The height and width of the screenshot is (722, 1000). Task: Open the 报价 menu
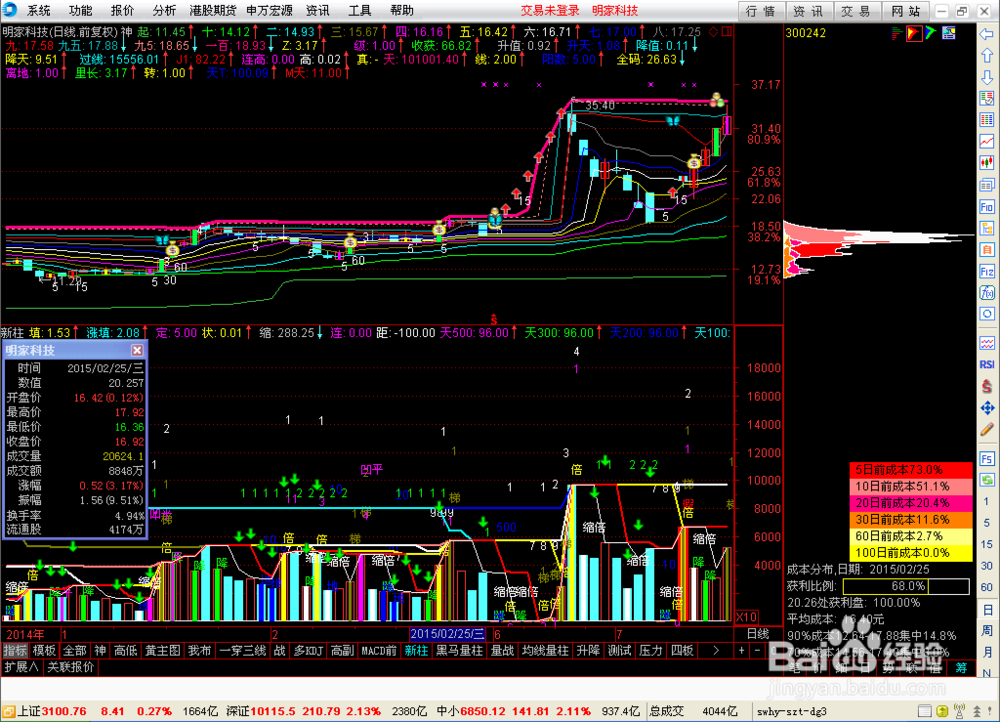coord(122,10)
